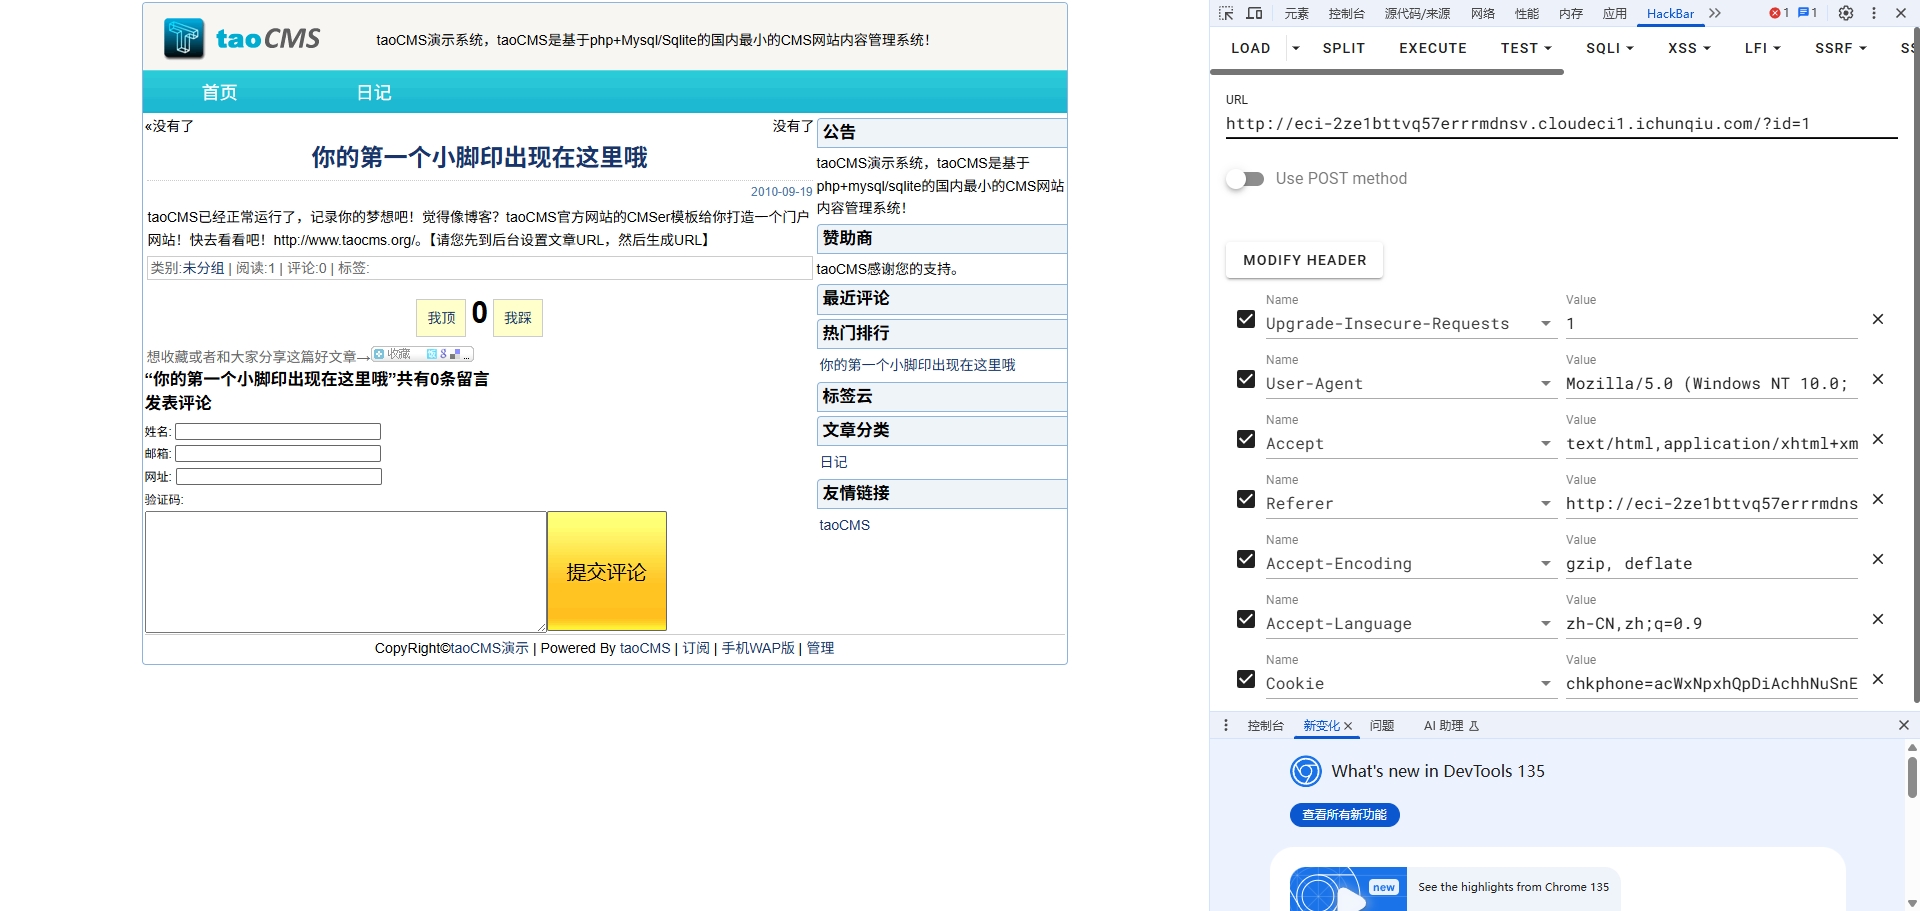Uncheck the Accept-Encoding header checkbox
The height and width of the screenshot is (911, 1920).
click(1246, 559)
